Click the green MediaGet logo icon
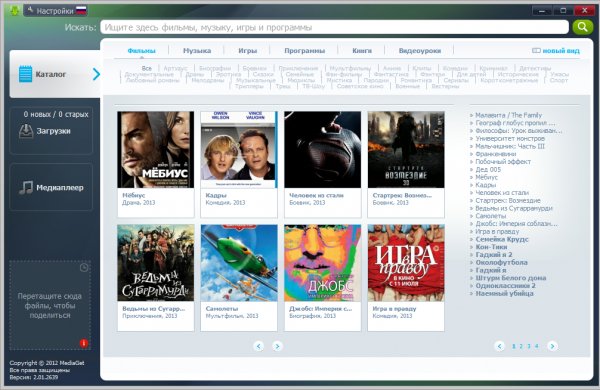The height and width of the screenshot is (390, 600). pos(15,10)
